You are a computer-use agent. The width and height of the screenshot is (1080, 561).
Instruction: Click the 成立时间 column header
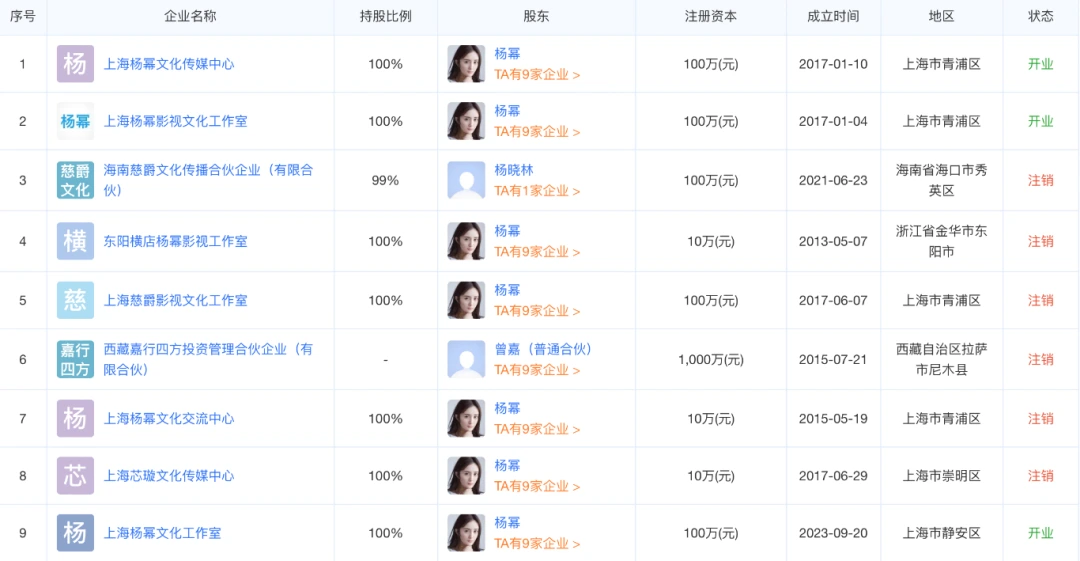(833, 16)
